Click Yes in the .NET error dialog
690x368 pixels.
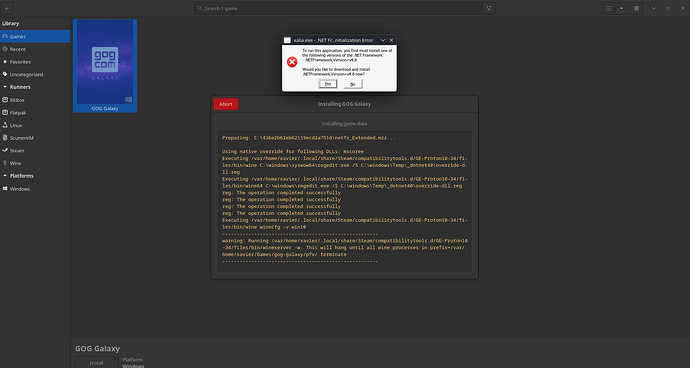[x=328, y=84]
